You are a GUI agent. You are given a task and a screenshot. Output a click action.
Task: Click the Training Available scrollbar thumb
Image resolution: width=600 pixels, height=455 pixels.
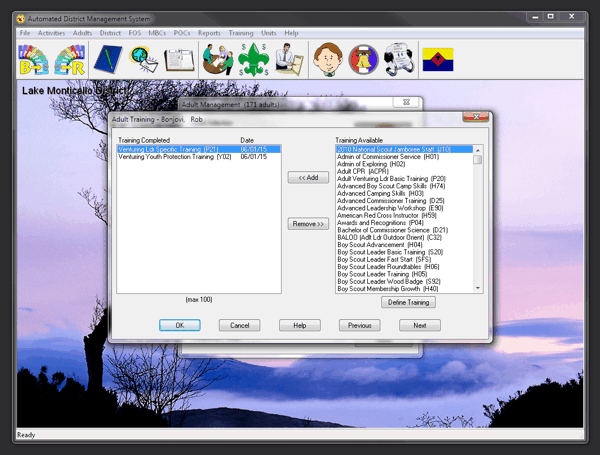point(478,160)
